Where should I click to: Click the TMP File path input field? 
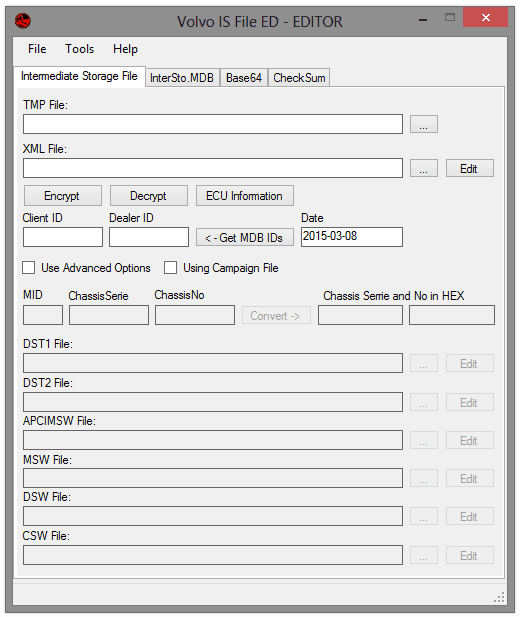(x=213, y=124)
